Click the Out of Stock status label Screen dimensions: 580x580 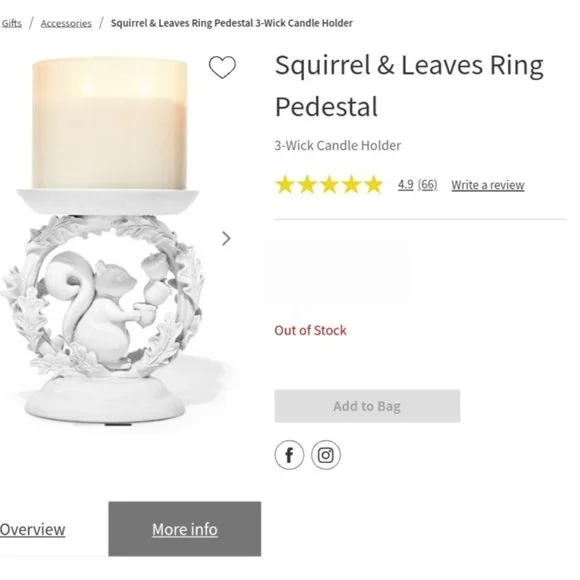click(x=310, y=330)
